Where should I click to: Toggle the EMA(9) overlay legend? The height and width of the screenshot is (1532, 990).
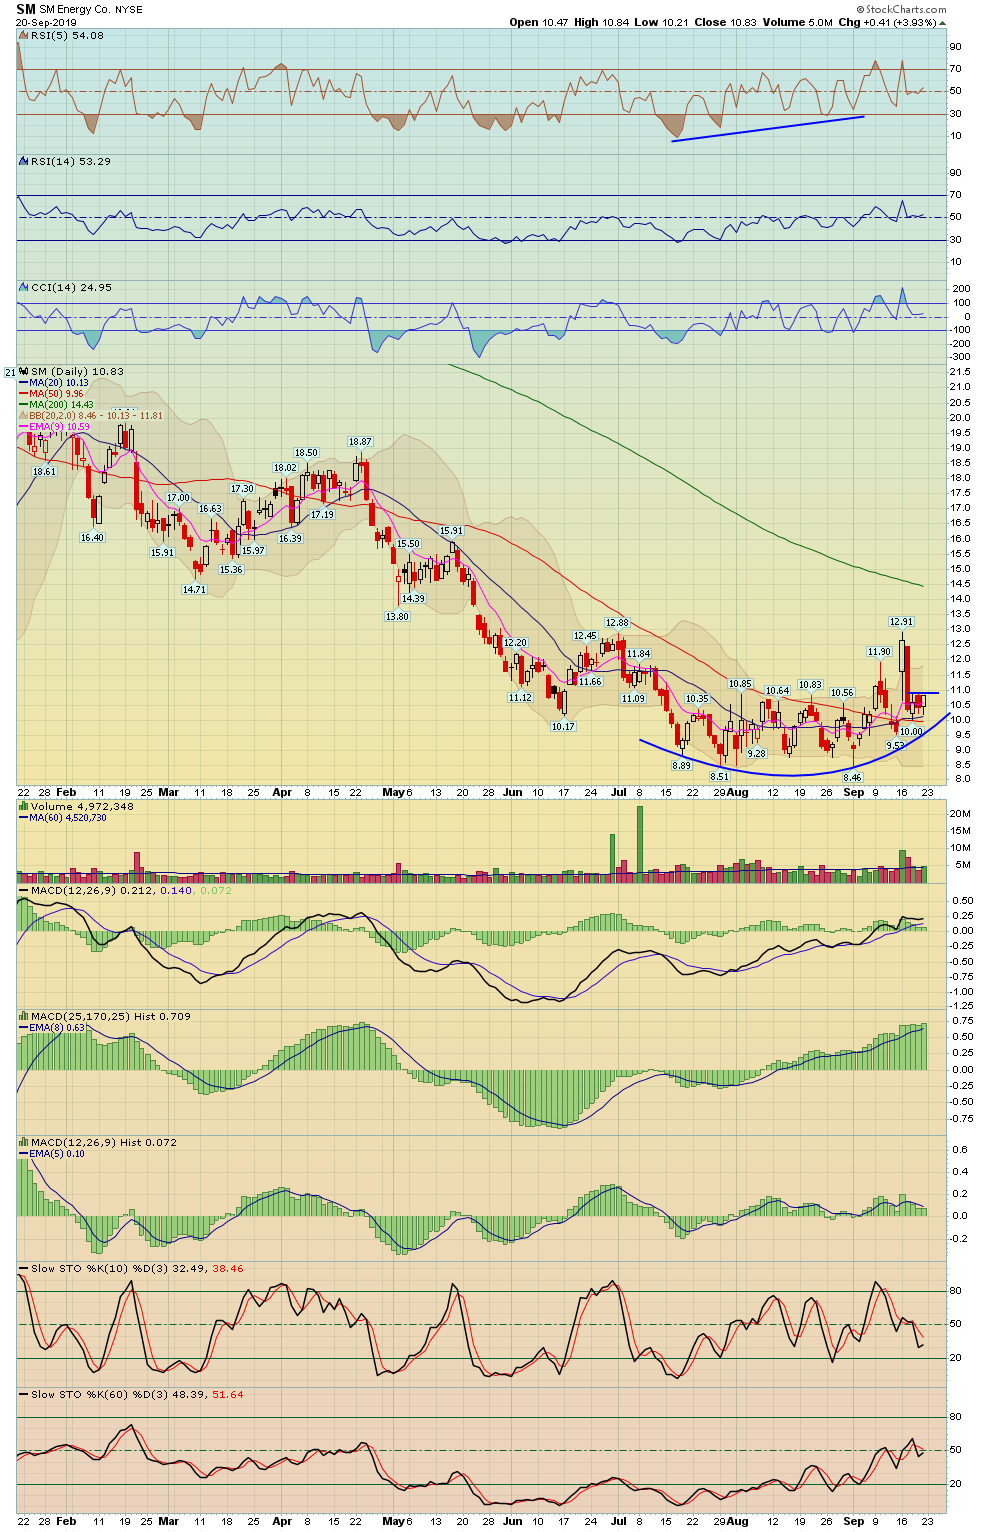[x=52, y=425]
